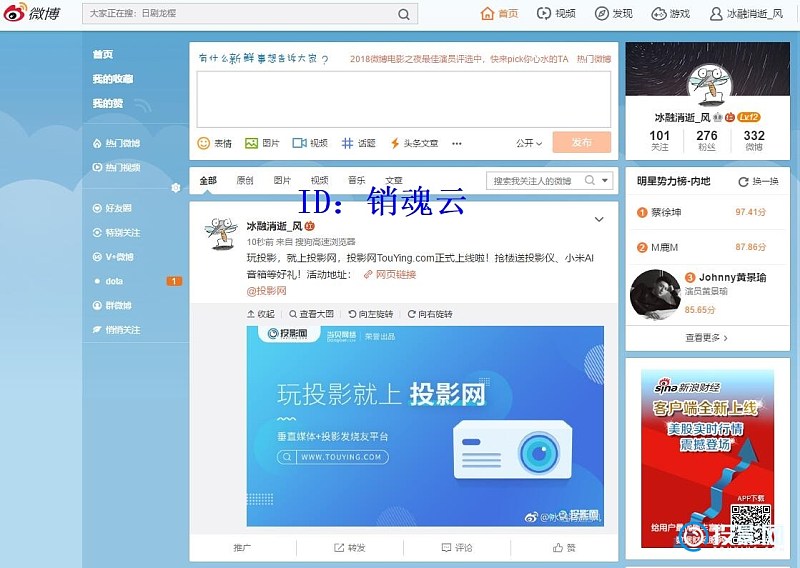Screen dimensions: 800x568
Task: Comment on post with 评论 button
Action: pyautogui.click(x=457, y=548)
